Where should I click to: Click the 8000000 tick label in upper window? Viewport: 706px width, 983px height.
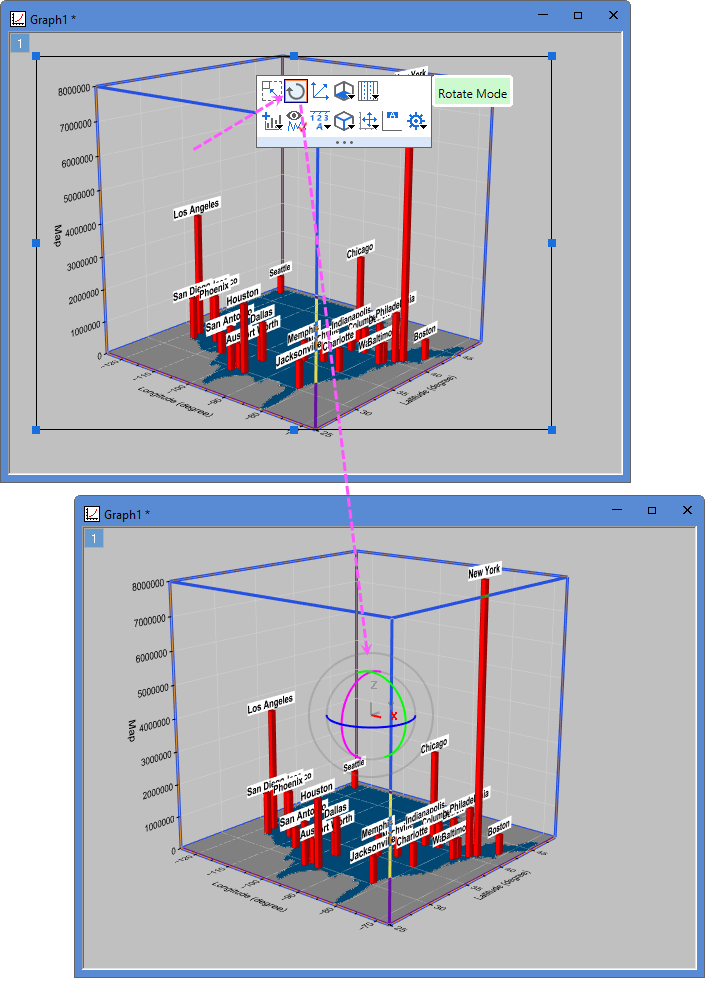pos(75,90)
